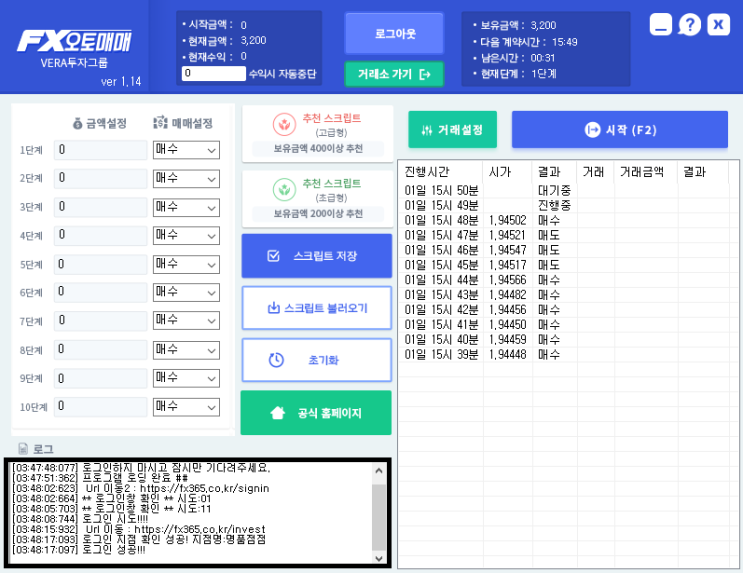
Task: Open 거래설정 trade settings
Action: click(453, 129)
